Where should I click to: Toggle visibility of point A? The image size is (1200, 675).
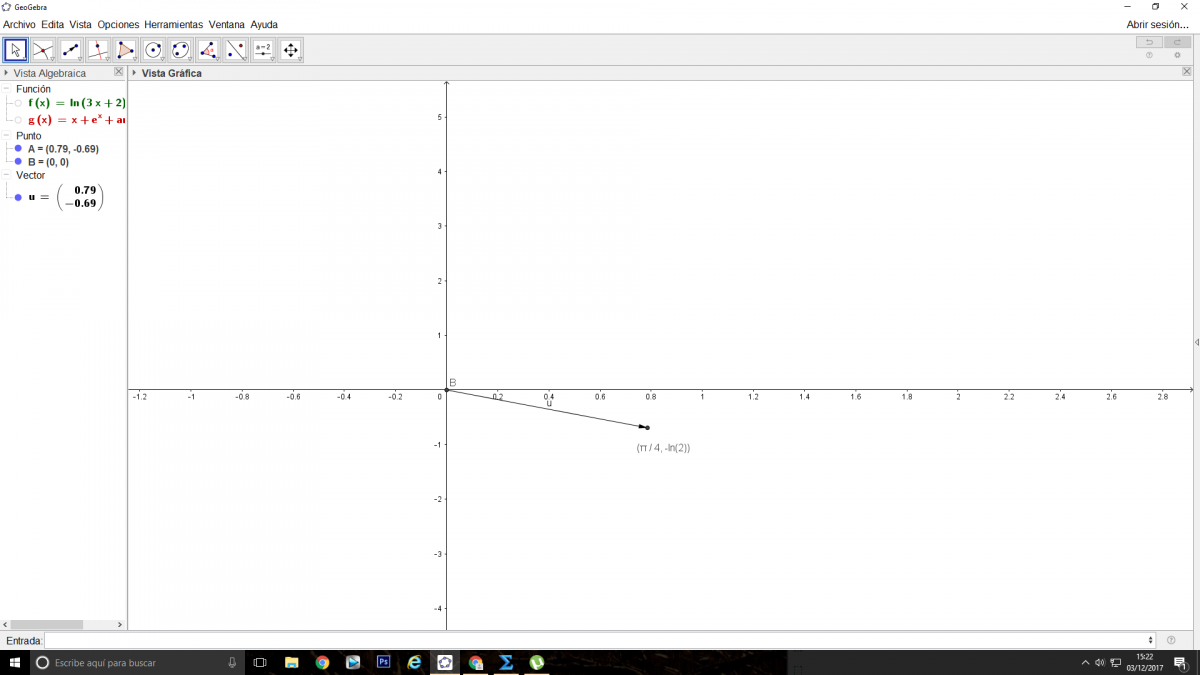click(x=18, y=149)
